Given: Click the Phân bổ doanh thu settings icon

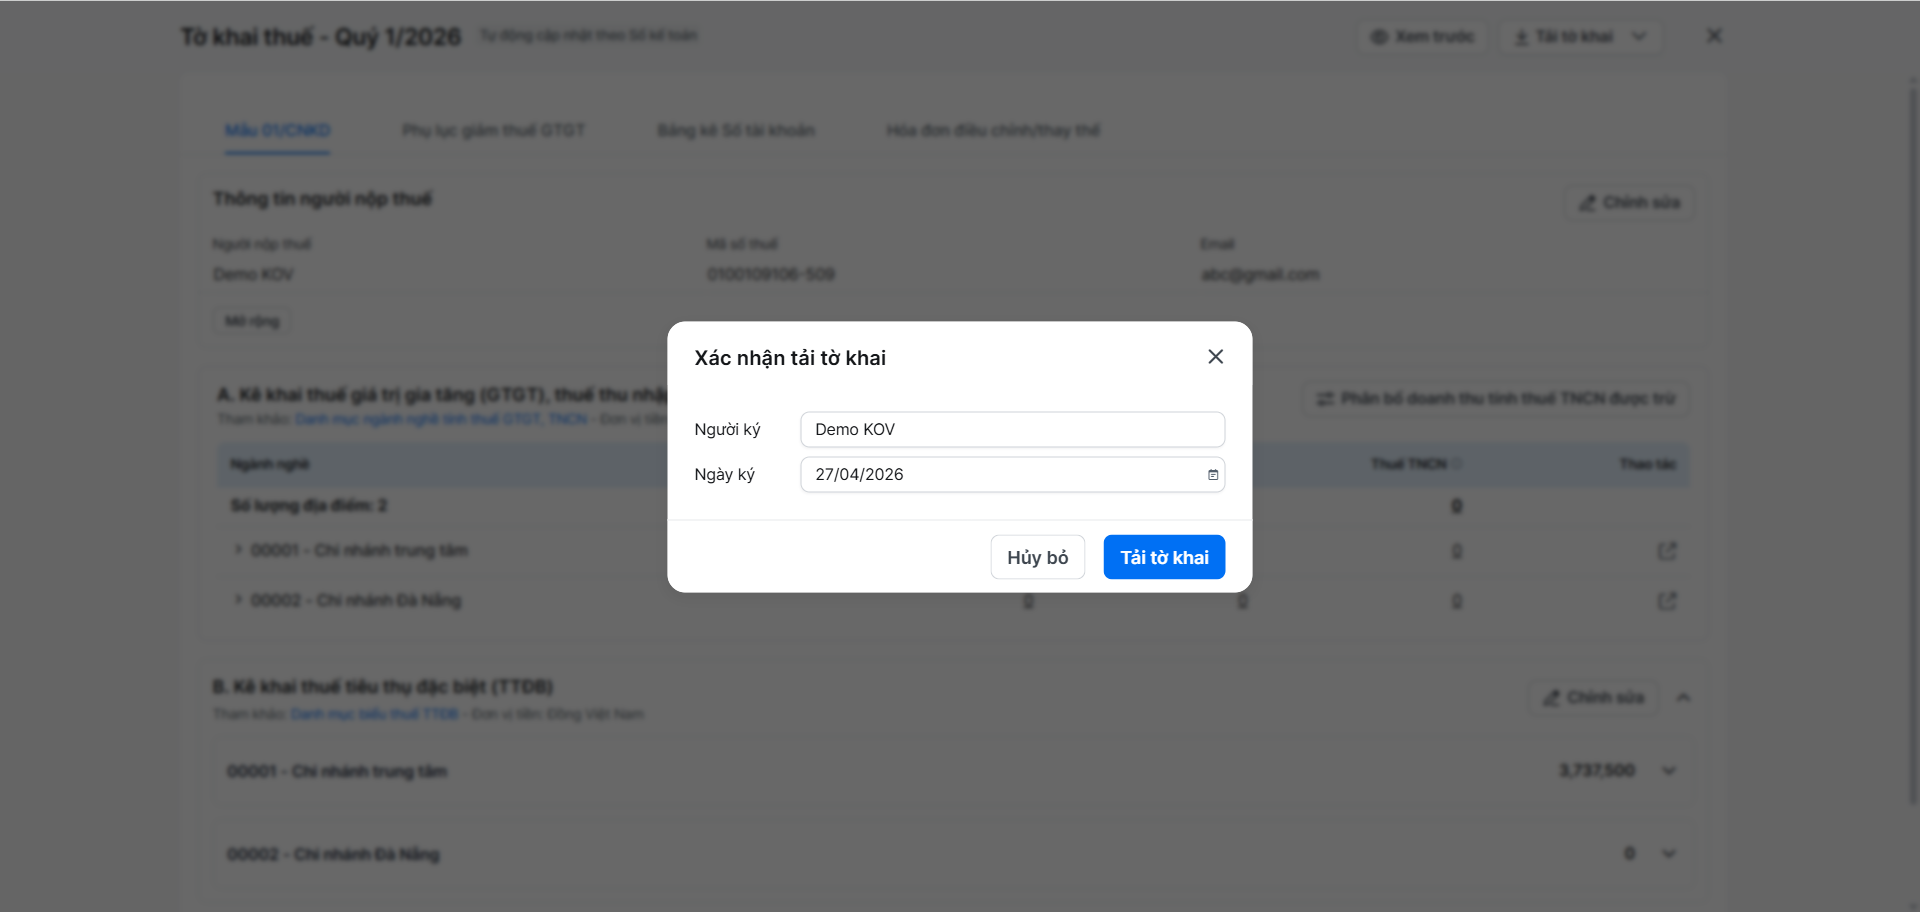Looking at the screenshot, I should [x=1325, y=399].
